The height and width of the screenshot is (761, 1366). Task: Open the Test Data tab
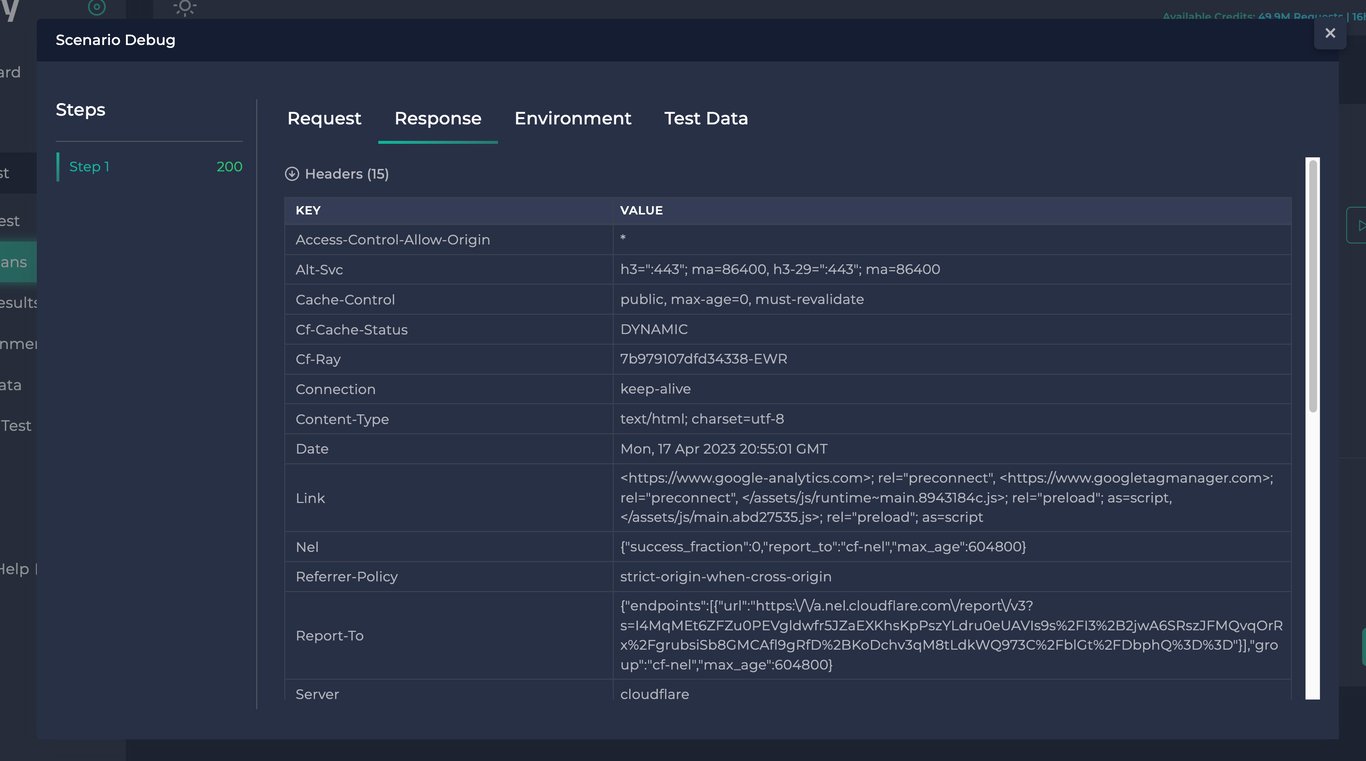706,118
